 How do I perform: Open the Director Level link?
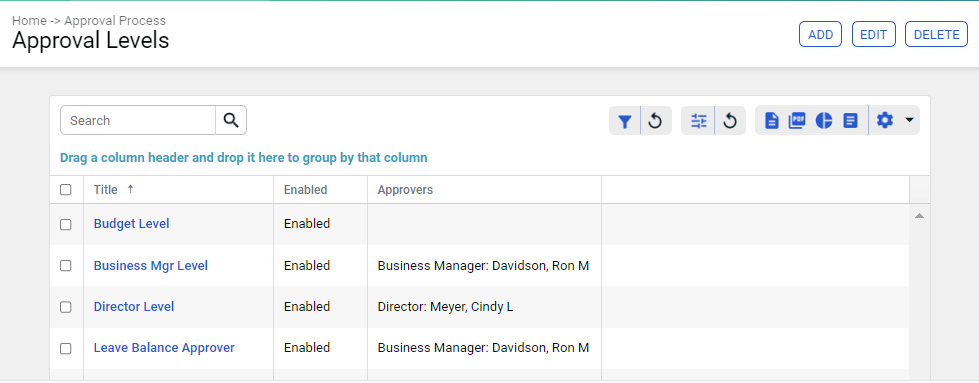134,307
